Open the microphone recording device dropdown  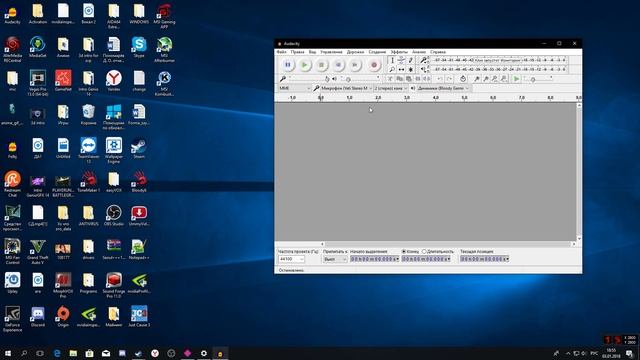click(346, 88)
